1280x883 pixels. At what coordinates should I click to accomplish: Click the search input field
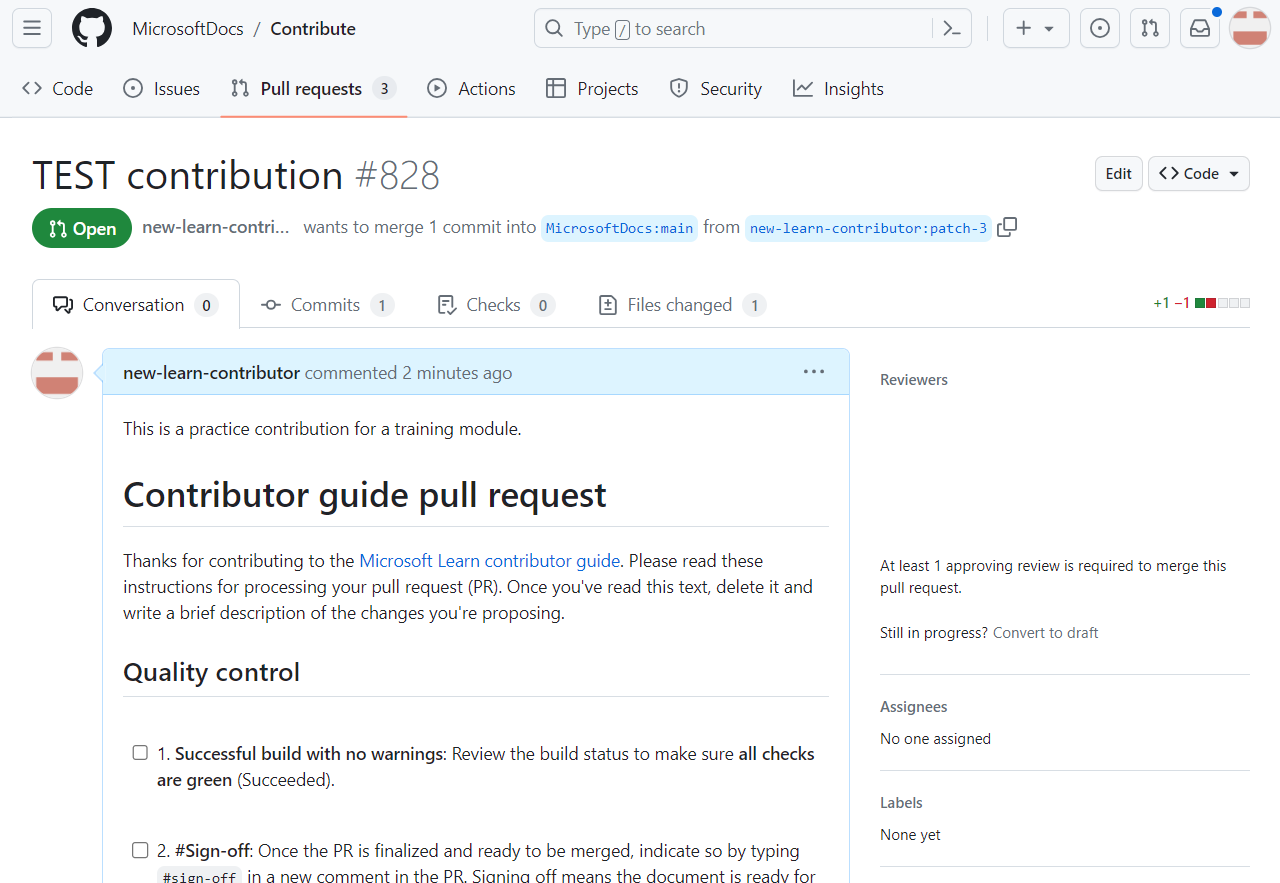pyautogui.click(x=700, y=28)
